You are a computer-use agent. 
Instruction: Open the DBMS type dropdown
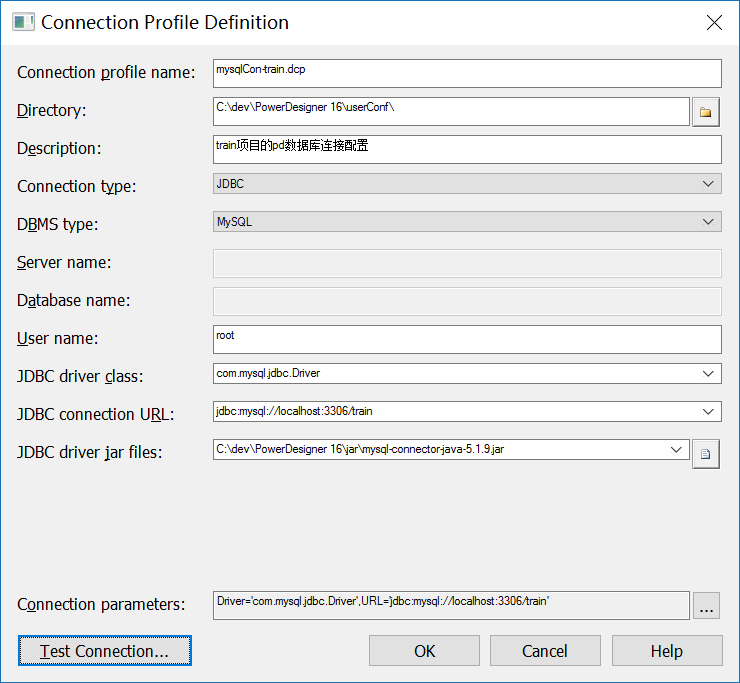click(709, 222)
